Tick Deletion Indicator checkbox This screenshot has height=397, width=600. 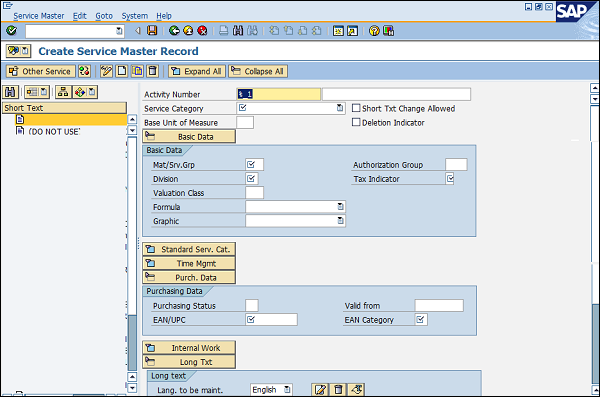pos(356,122)
